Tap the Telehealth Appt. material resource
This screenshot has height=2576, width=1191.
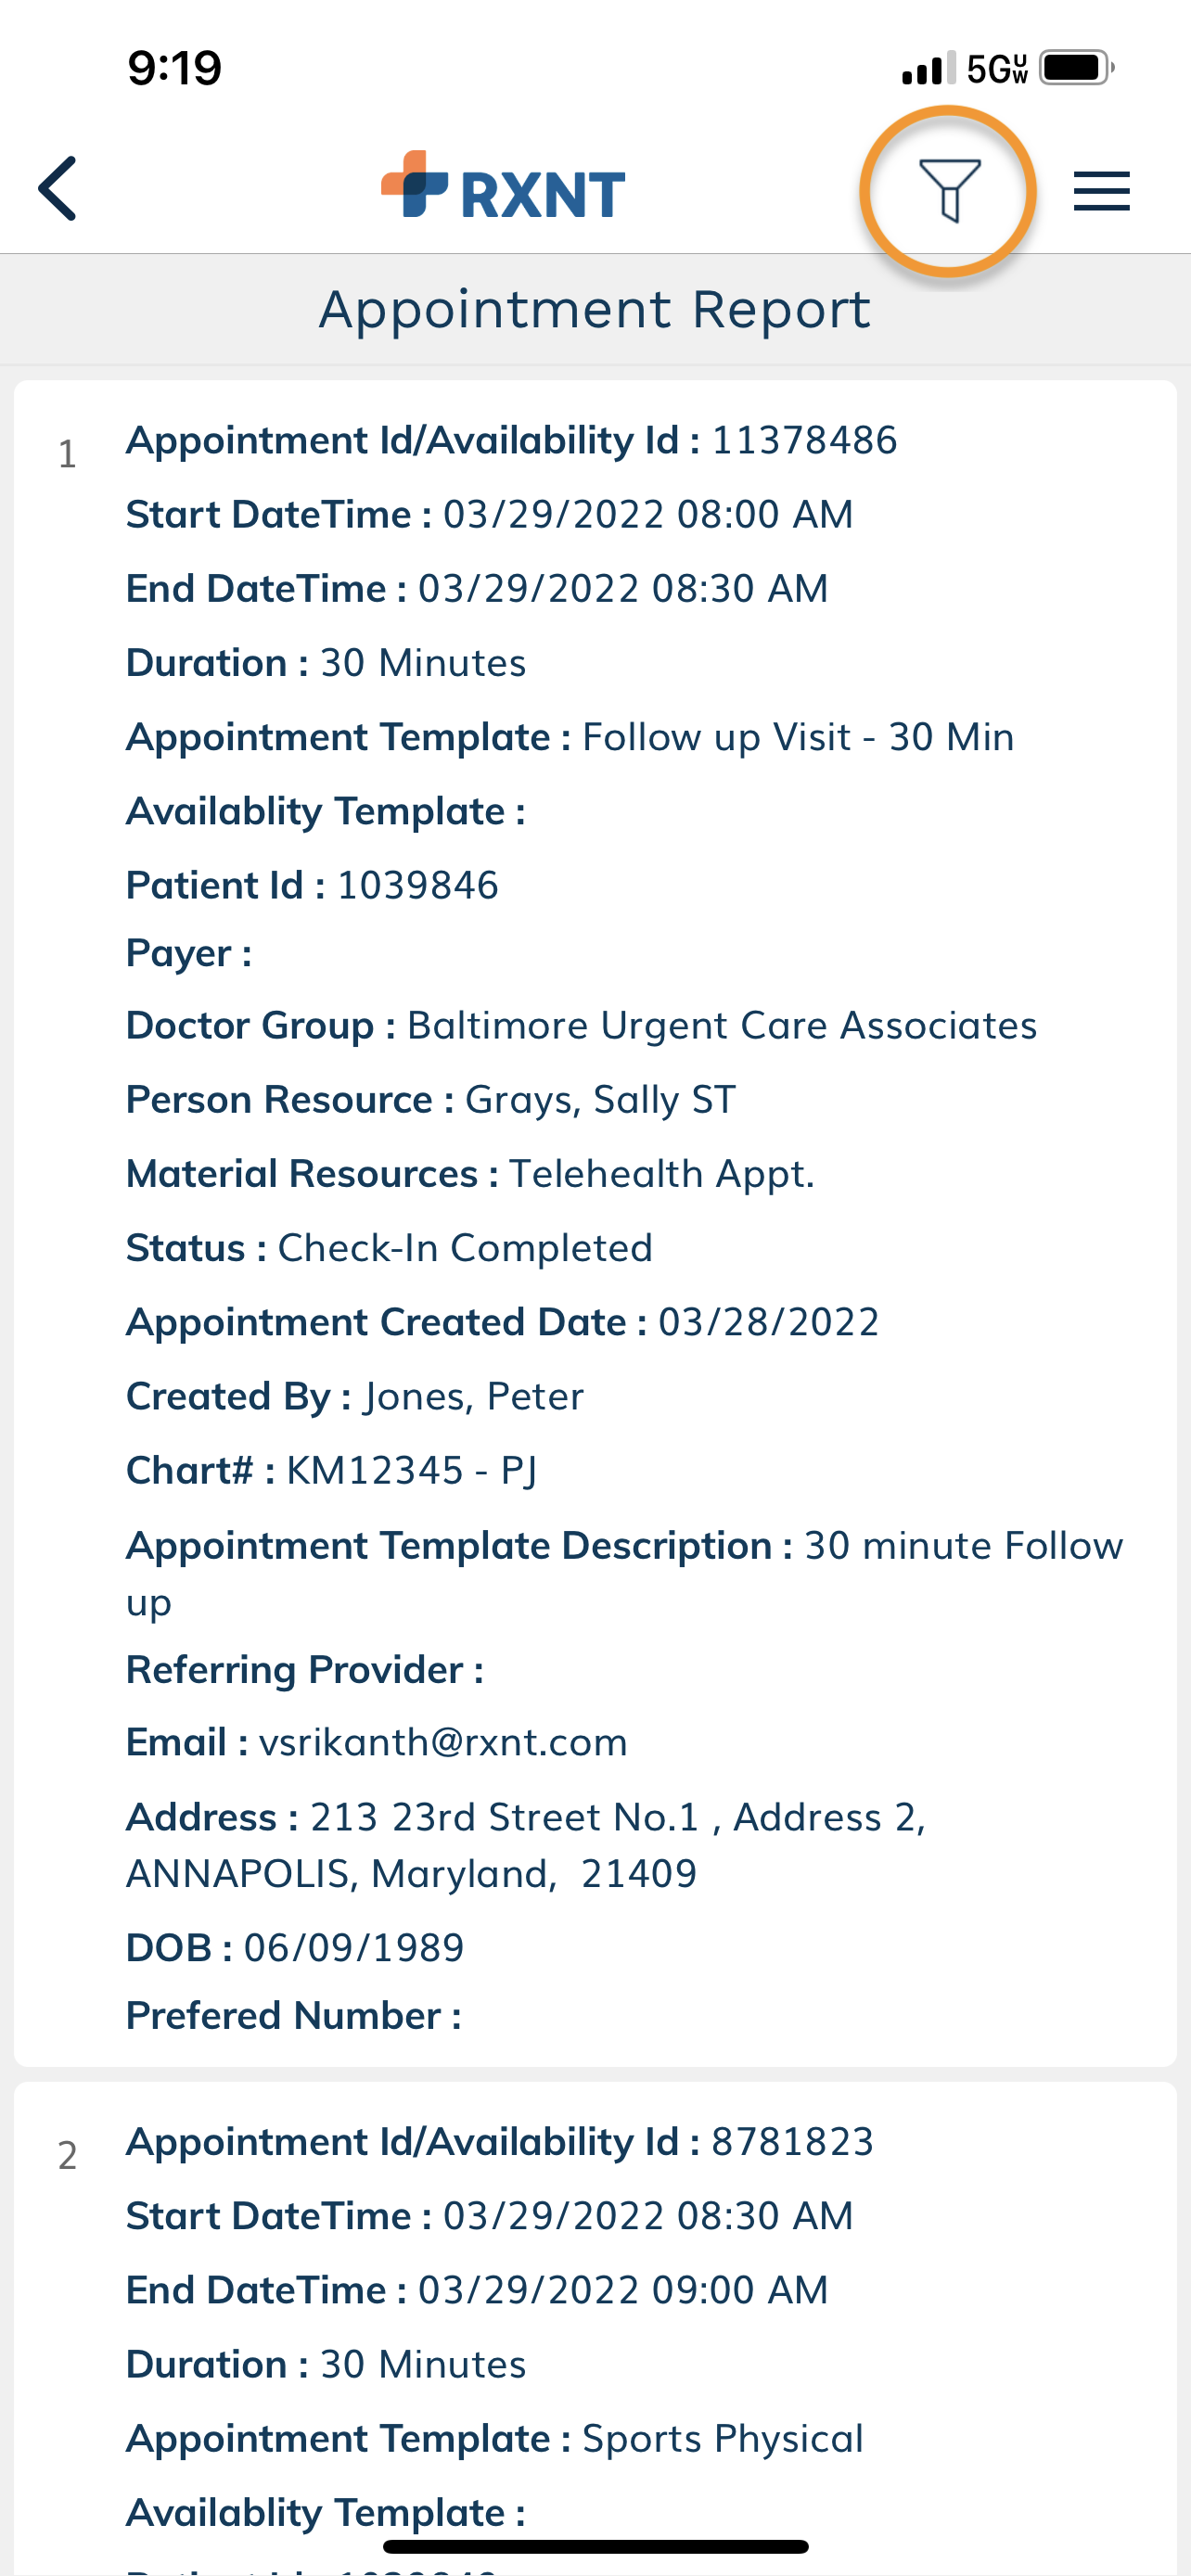click(x=662, y=1174)
